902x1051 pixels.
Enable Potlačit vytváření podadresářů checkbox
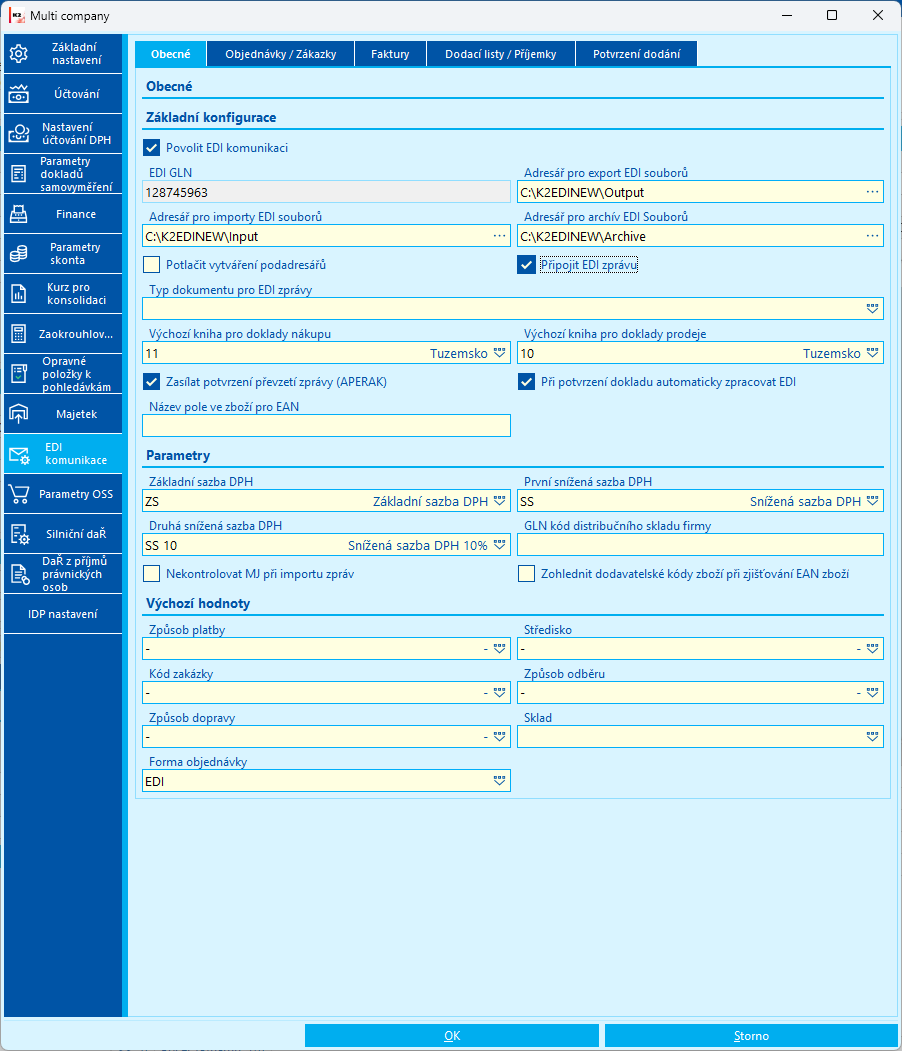click(152, 265)
